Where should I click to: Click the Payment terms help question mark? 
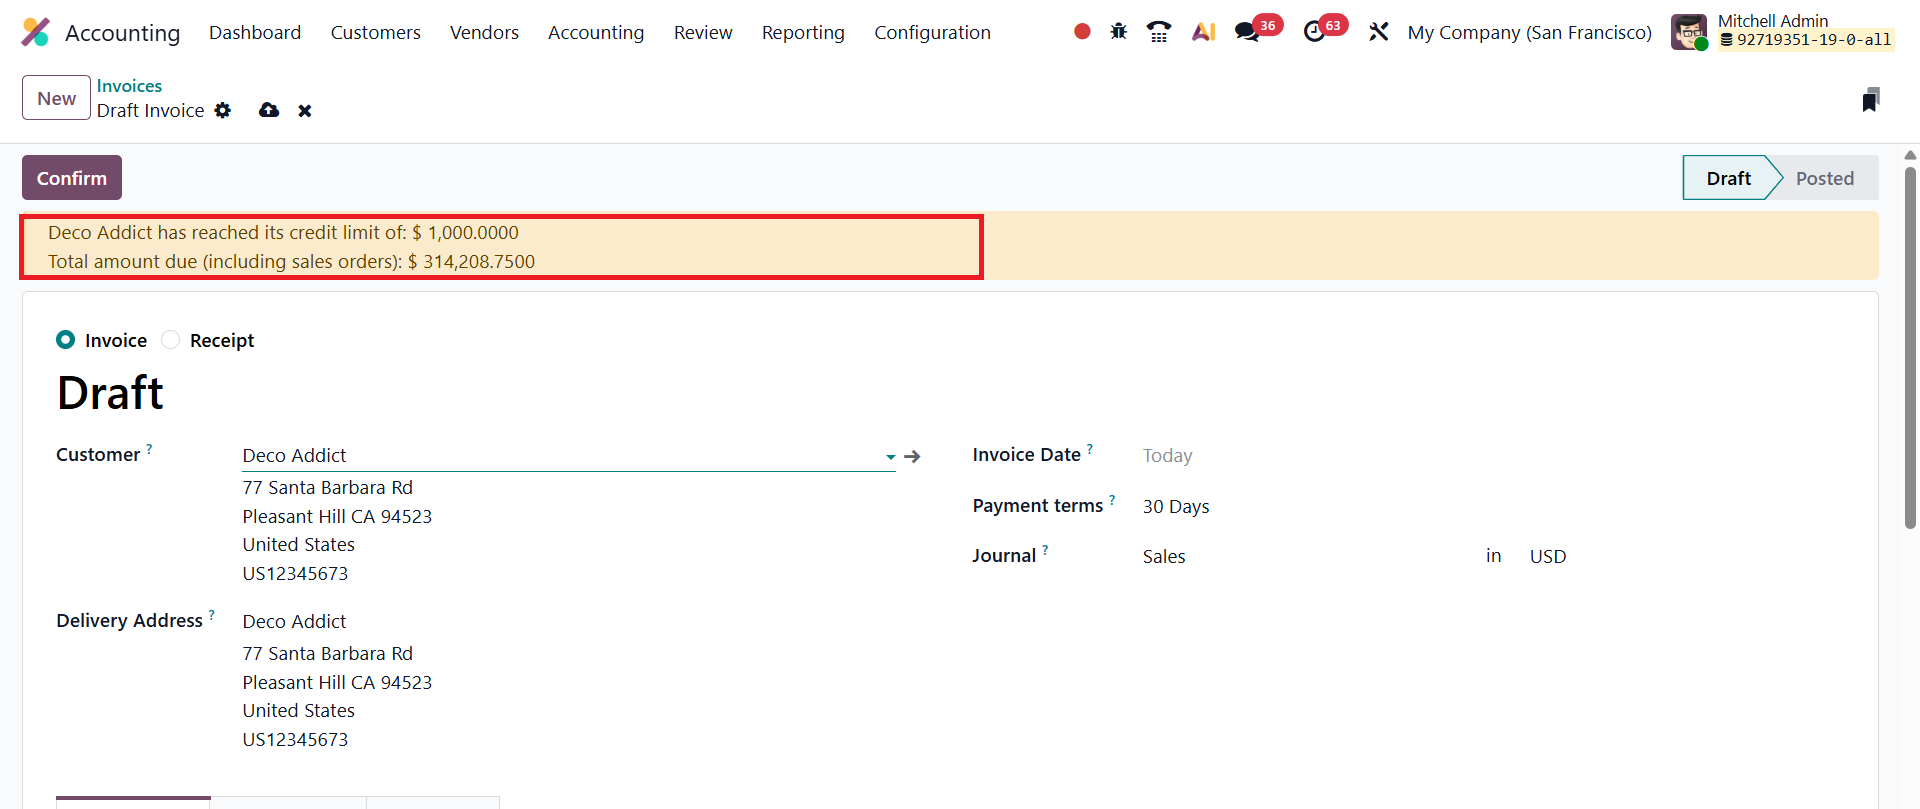pyautogui.click(x=1112, y=500)
